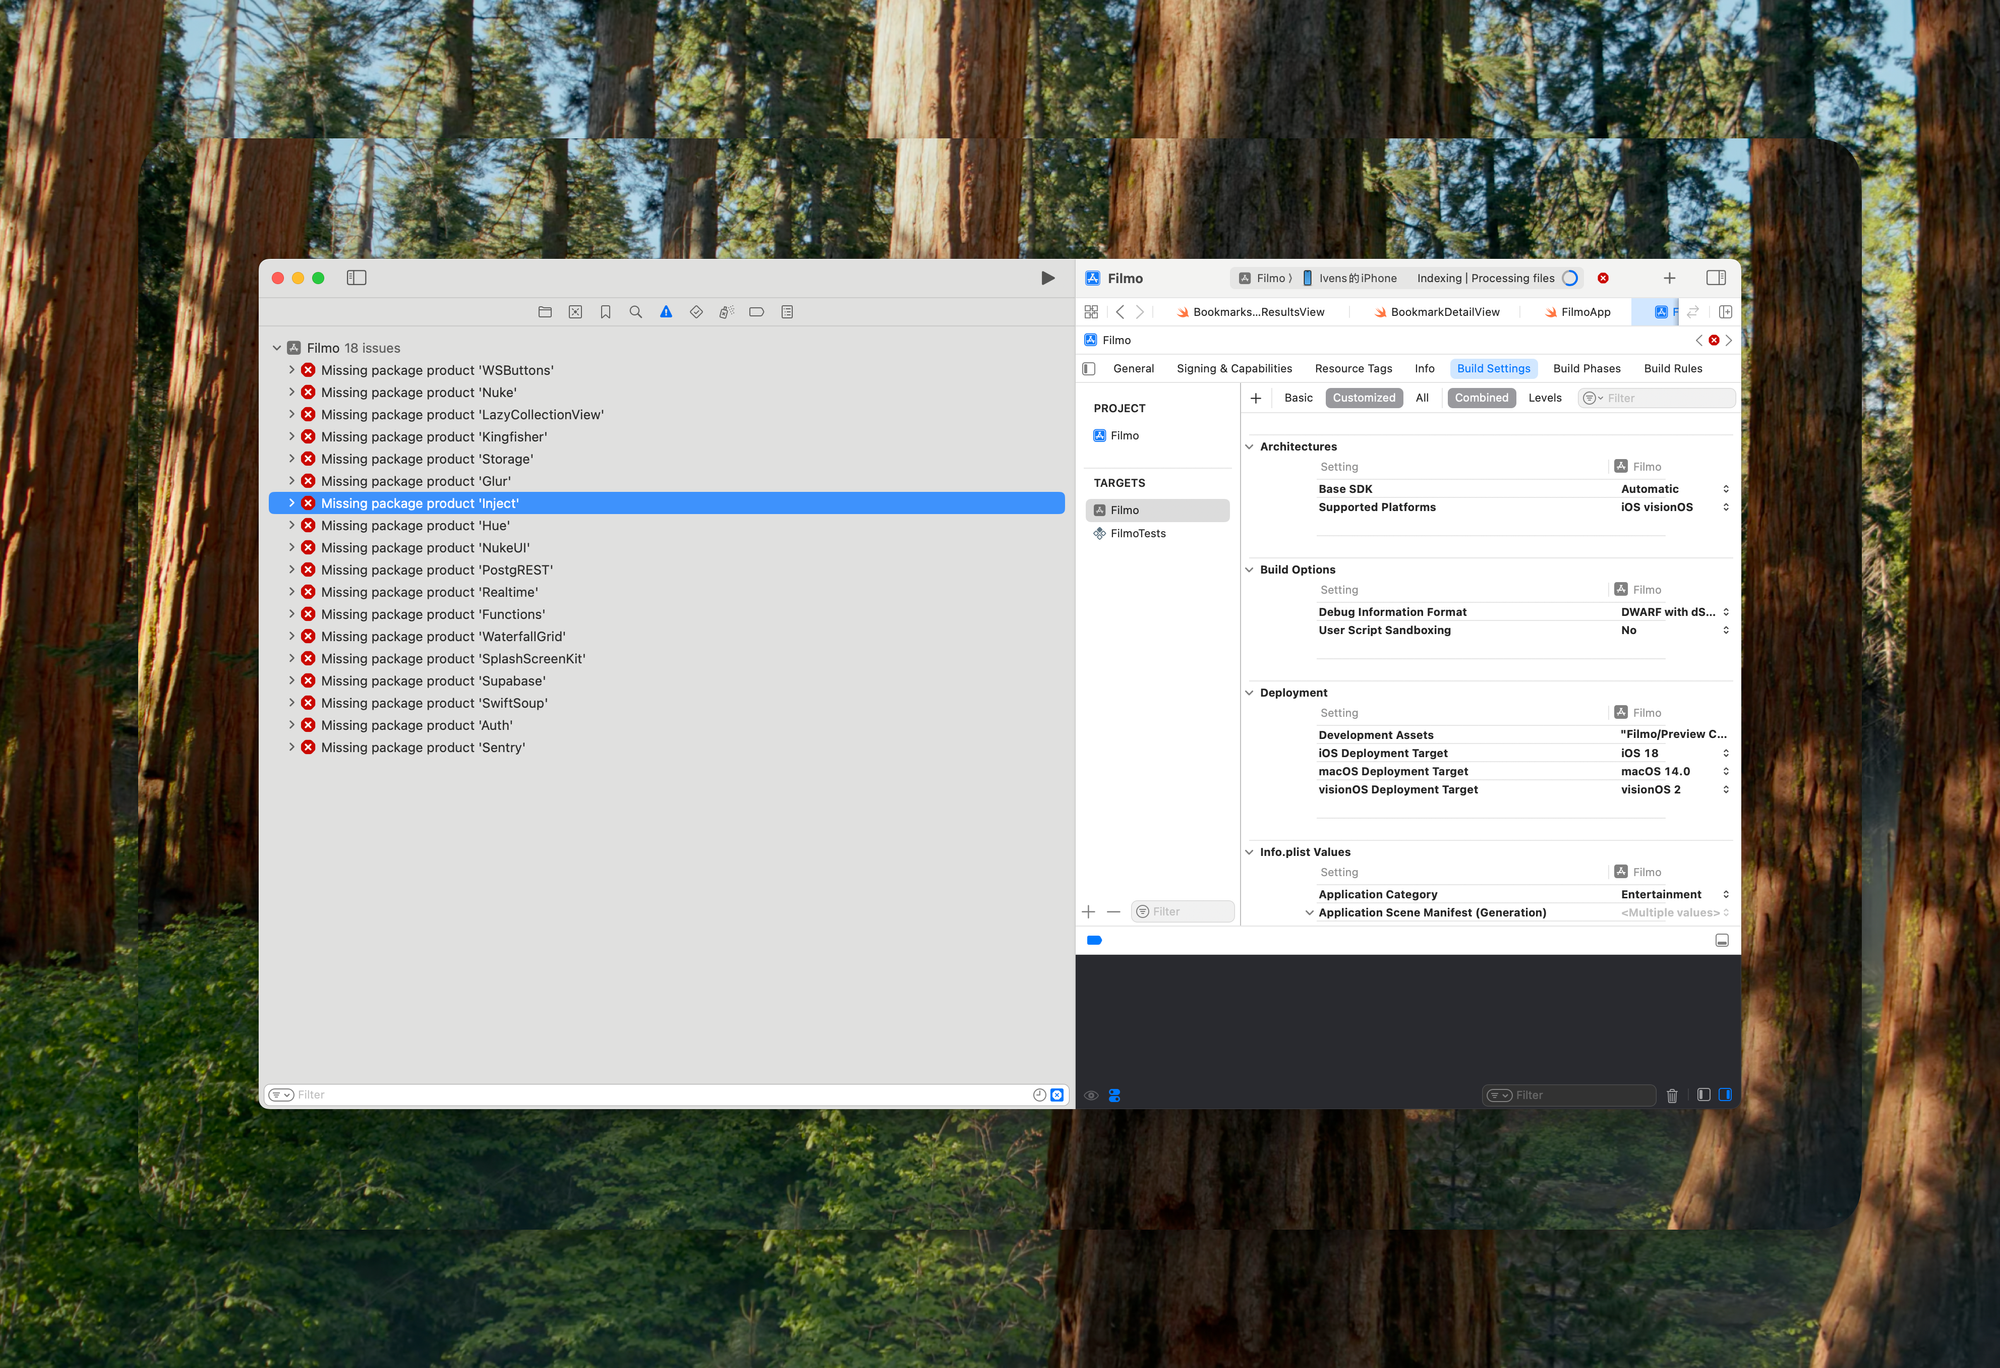The image size is (2000, 1368).
Task: Click the build settings Filter field
Action: pos(1667,398)
